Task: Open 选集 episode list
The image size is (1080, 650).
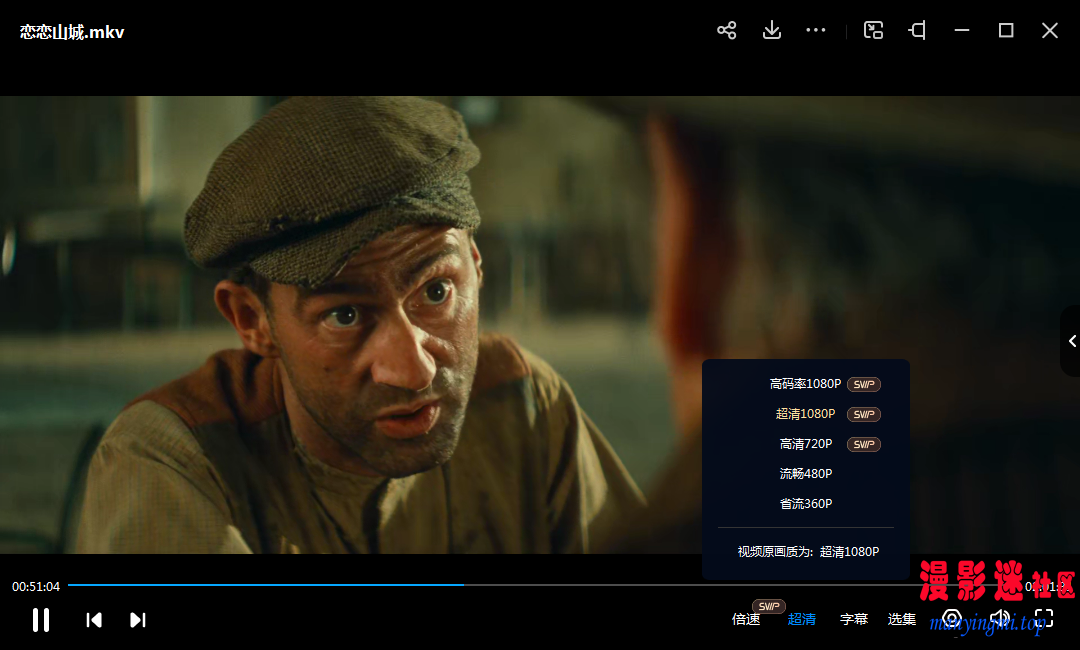Action: 902,619
